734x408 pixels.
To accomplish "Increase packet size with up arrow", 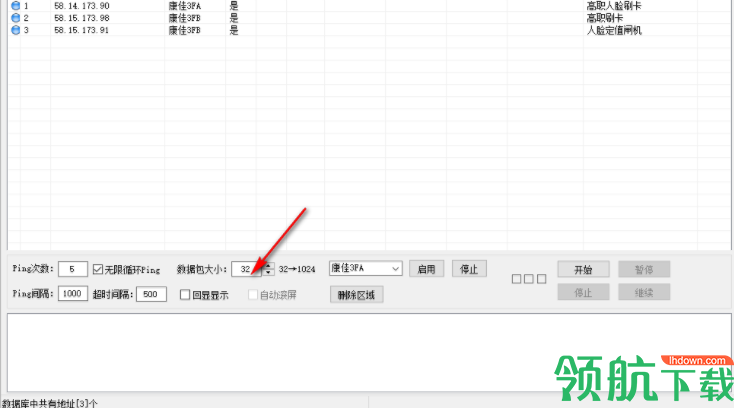I will (x=268, y=265).
